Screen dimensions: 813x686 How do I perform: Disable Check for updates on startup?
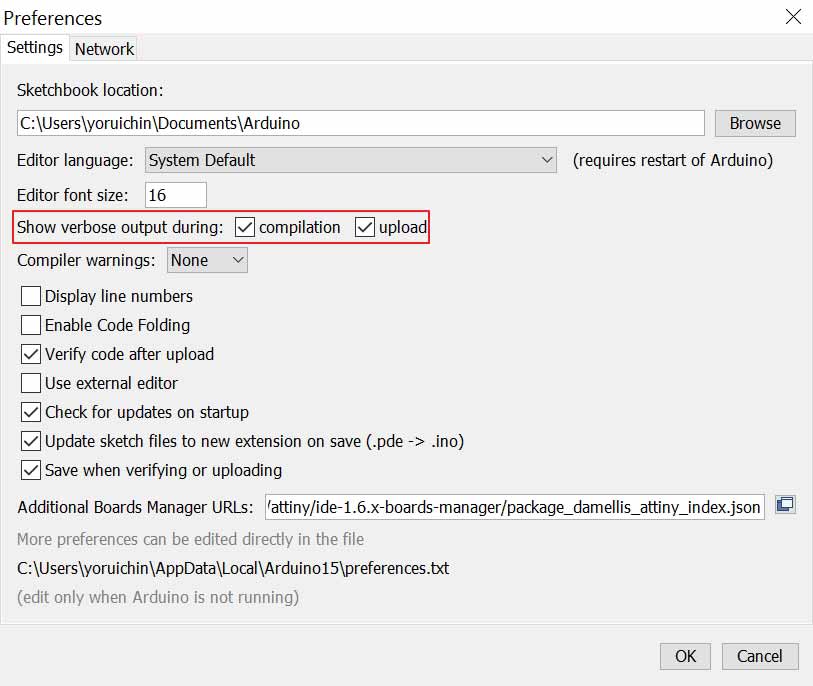31,412
